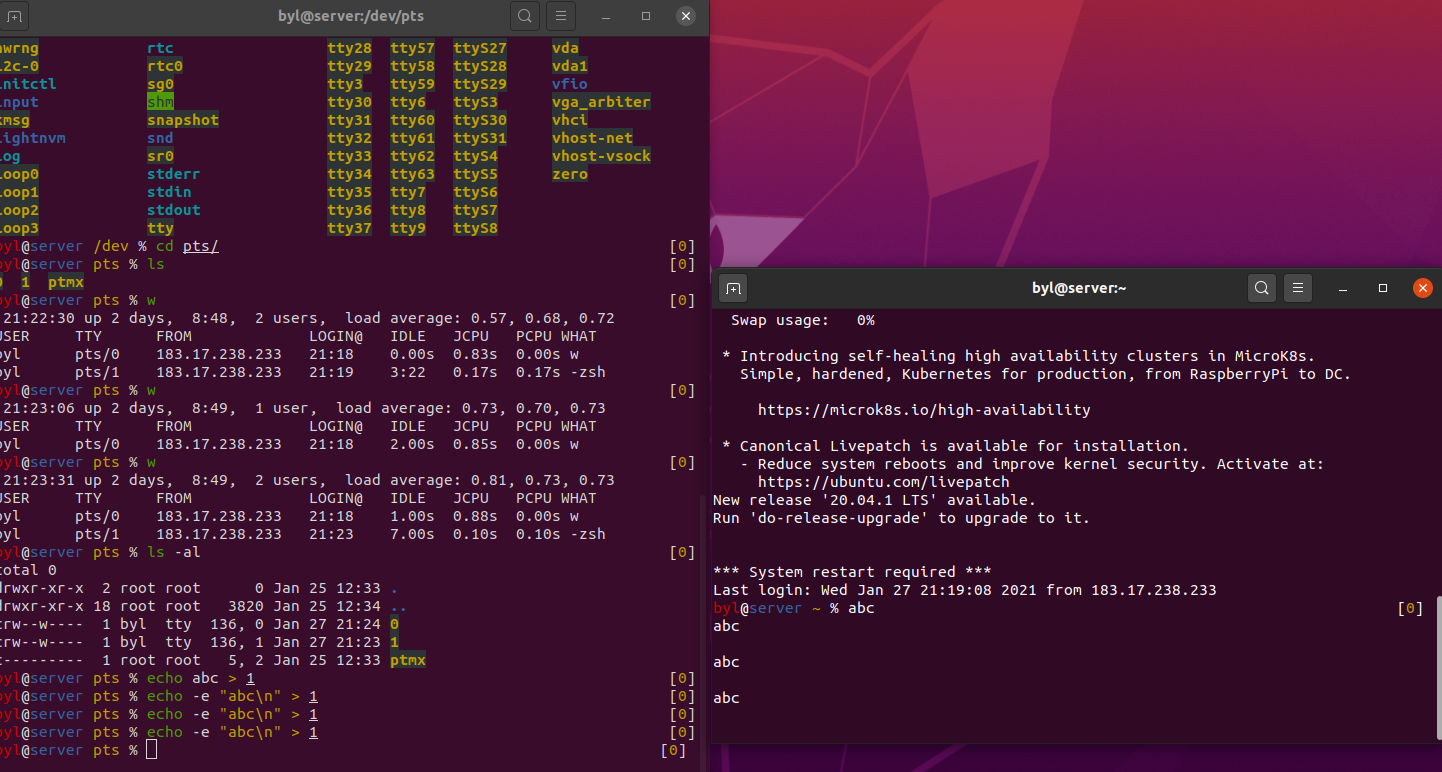Image resolution: width=1442 pixels, height=772 pixels.
Task: Minimize the byl@server:/dev/pts terminal window
Action: [606, 16]
